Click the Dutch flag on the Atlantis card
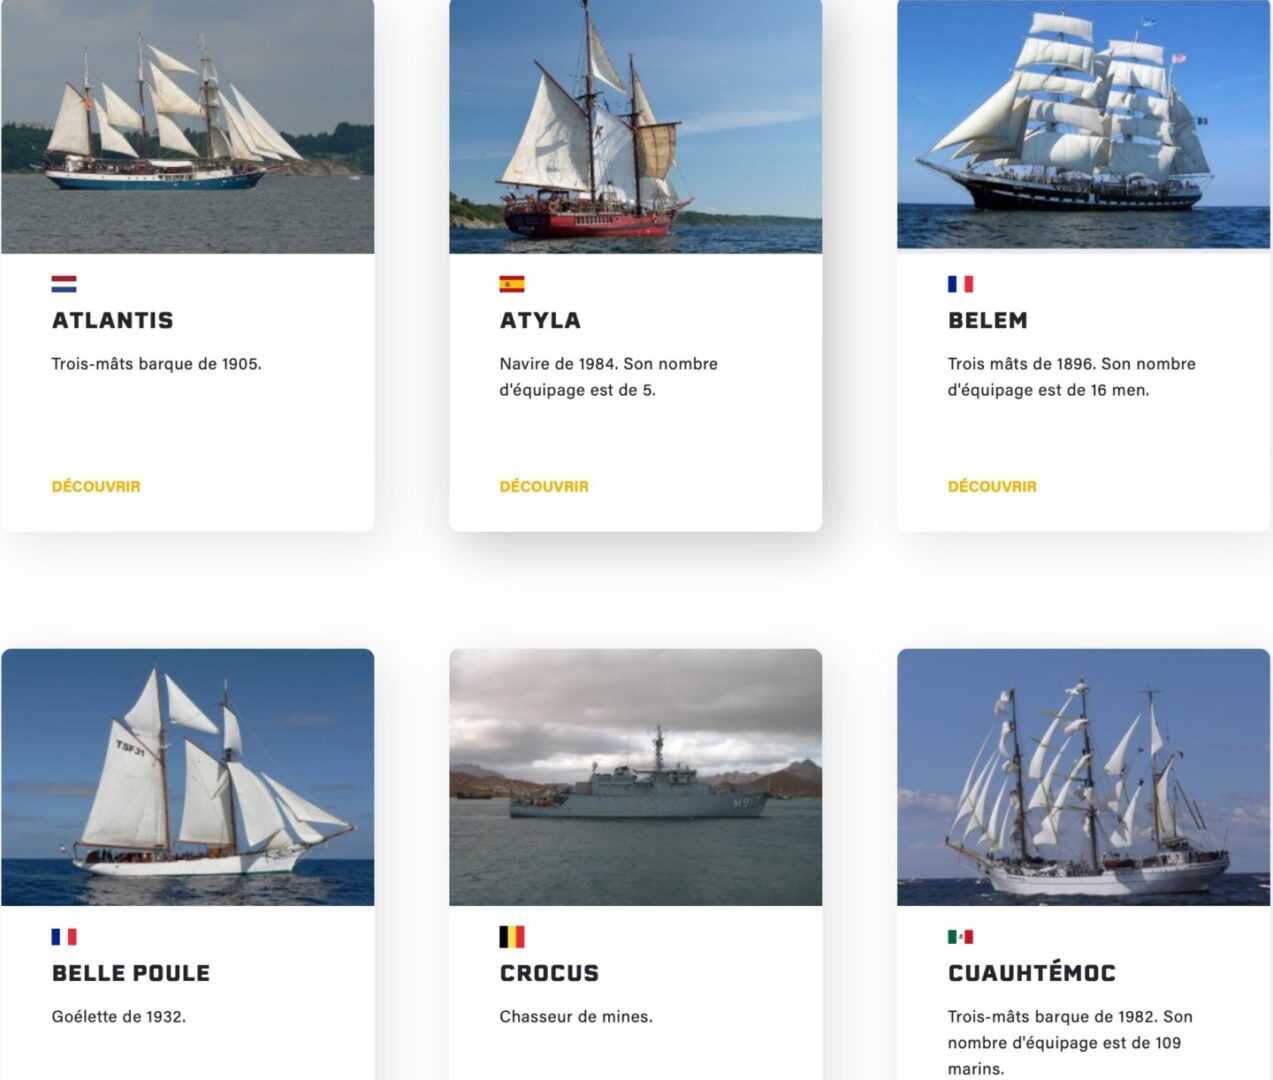The height and width of the screenshot is (1080, 1273). [62, 285]
